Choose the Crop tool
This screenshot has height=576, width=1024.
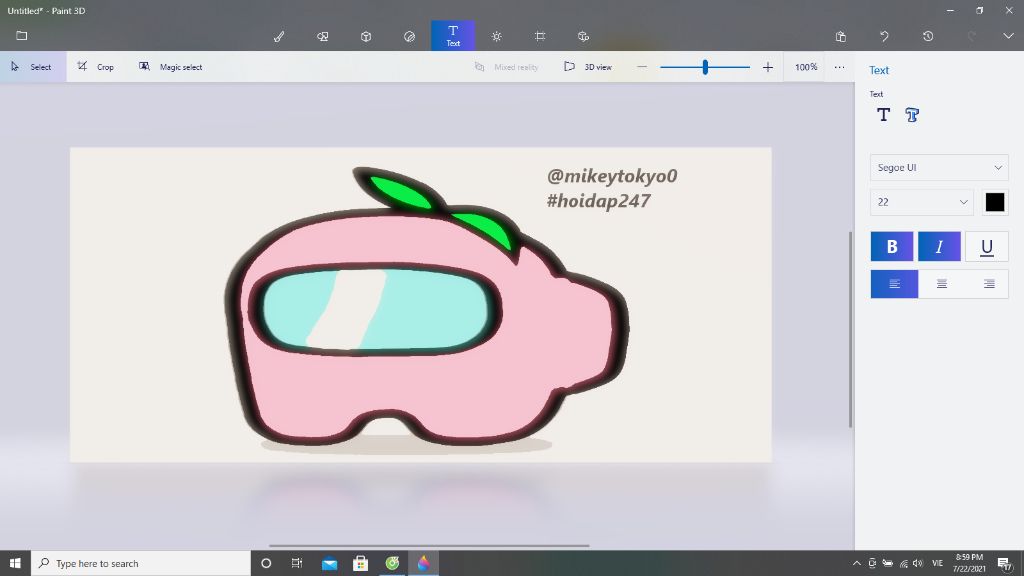click(x=95, y=67)
